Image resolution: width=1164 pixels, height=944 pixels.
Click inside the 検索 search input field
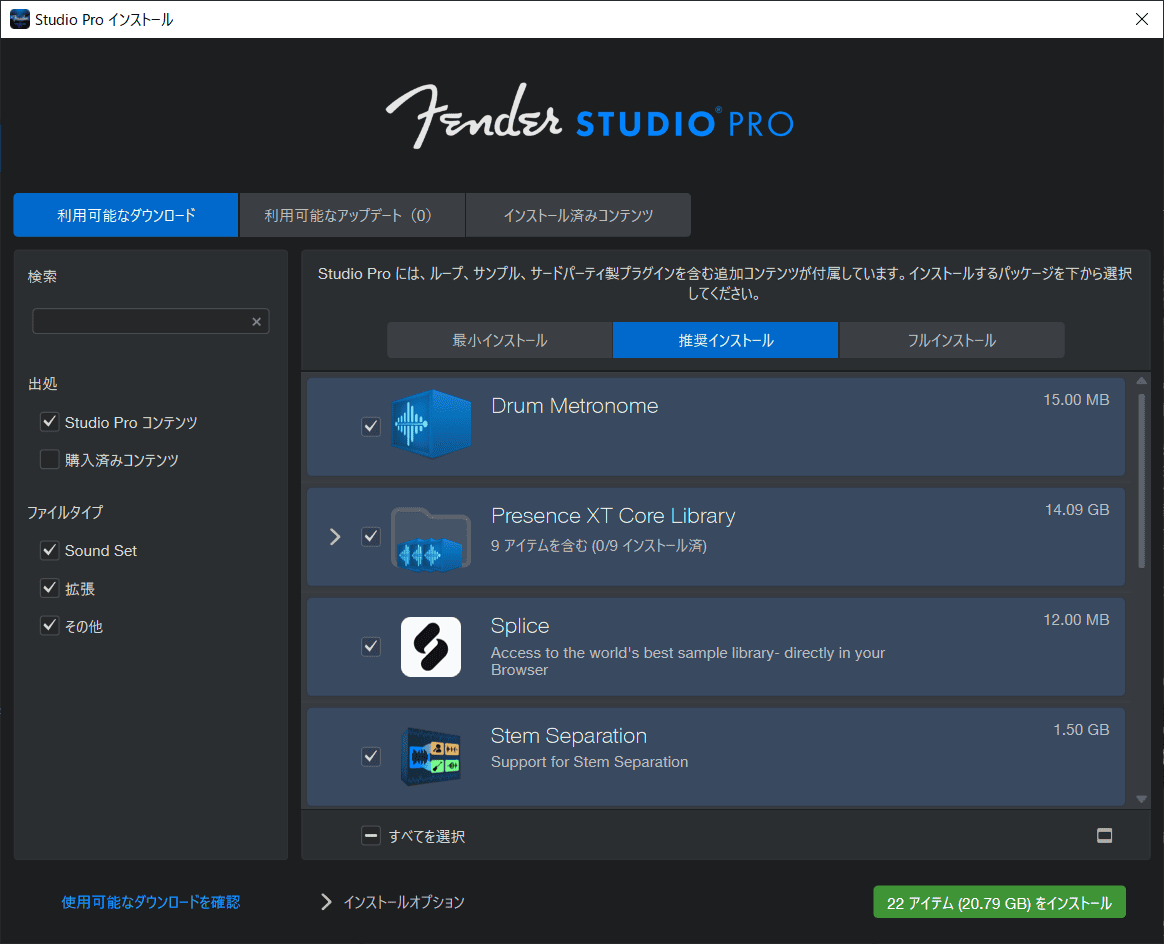pyautogui.click(x=140, y=321)
